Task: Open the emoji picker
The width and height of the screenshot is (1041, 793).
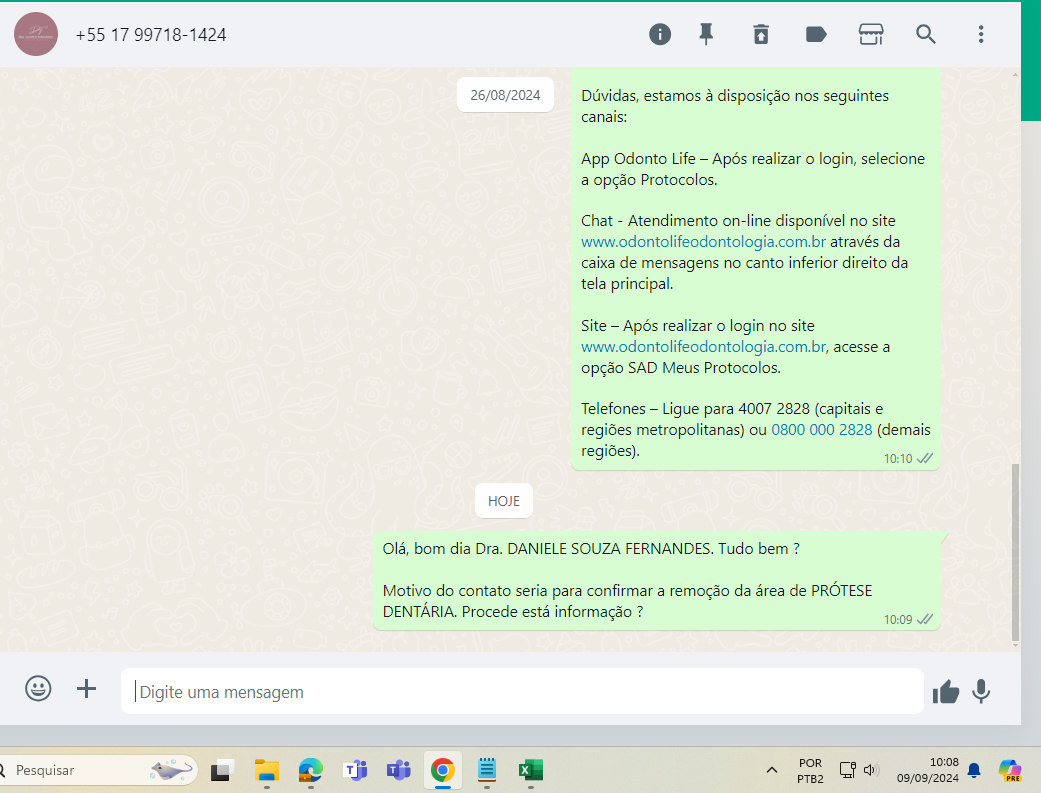Action: 38,688
